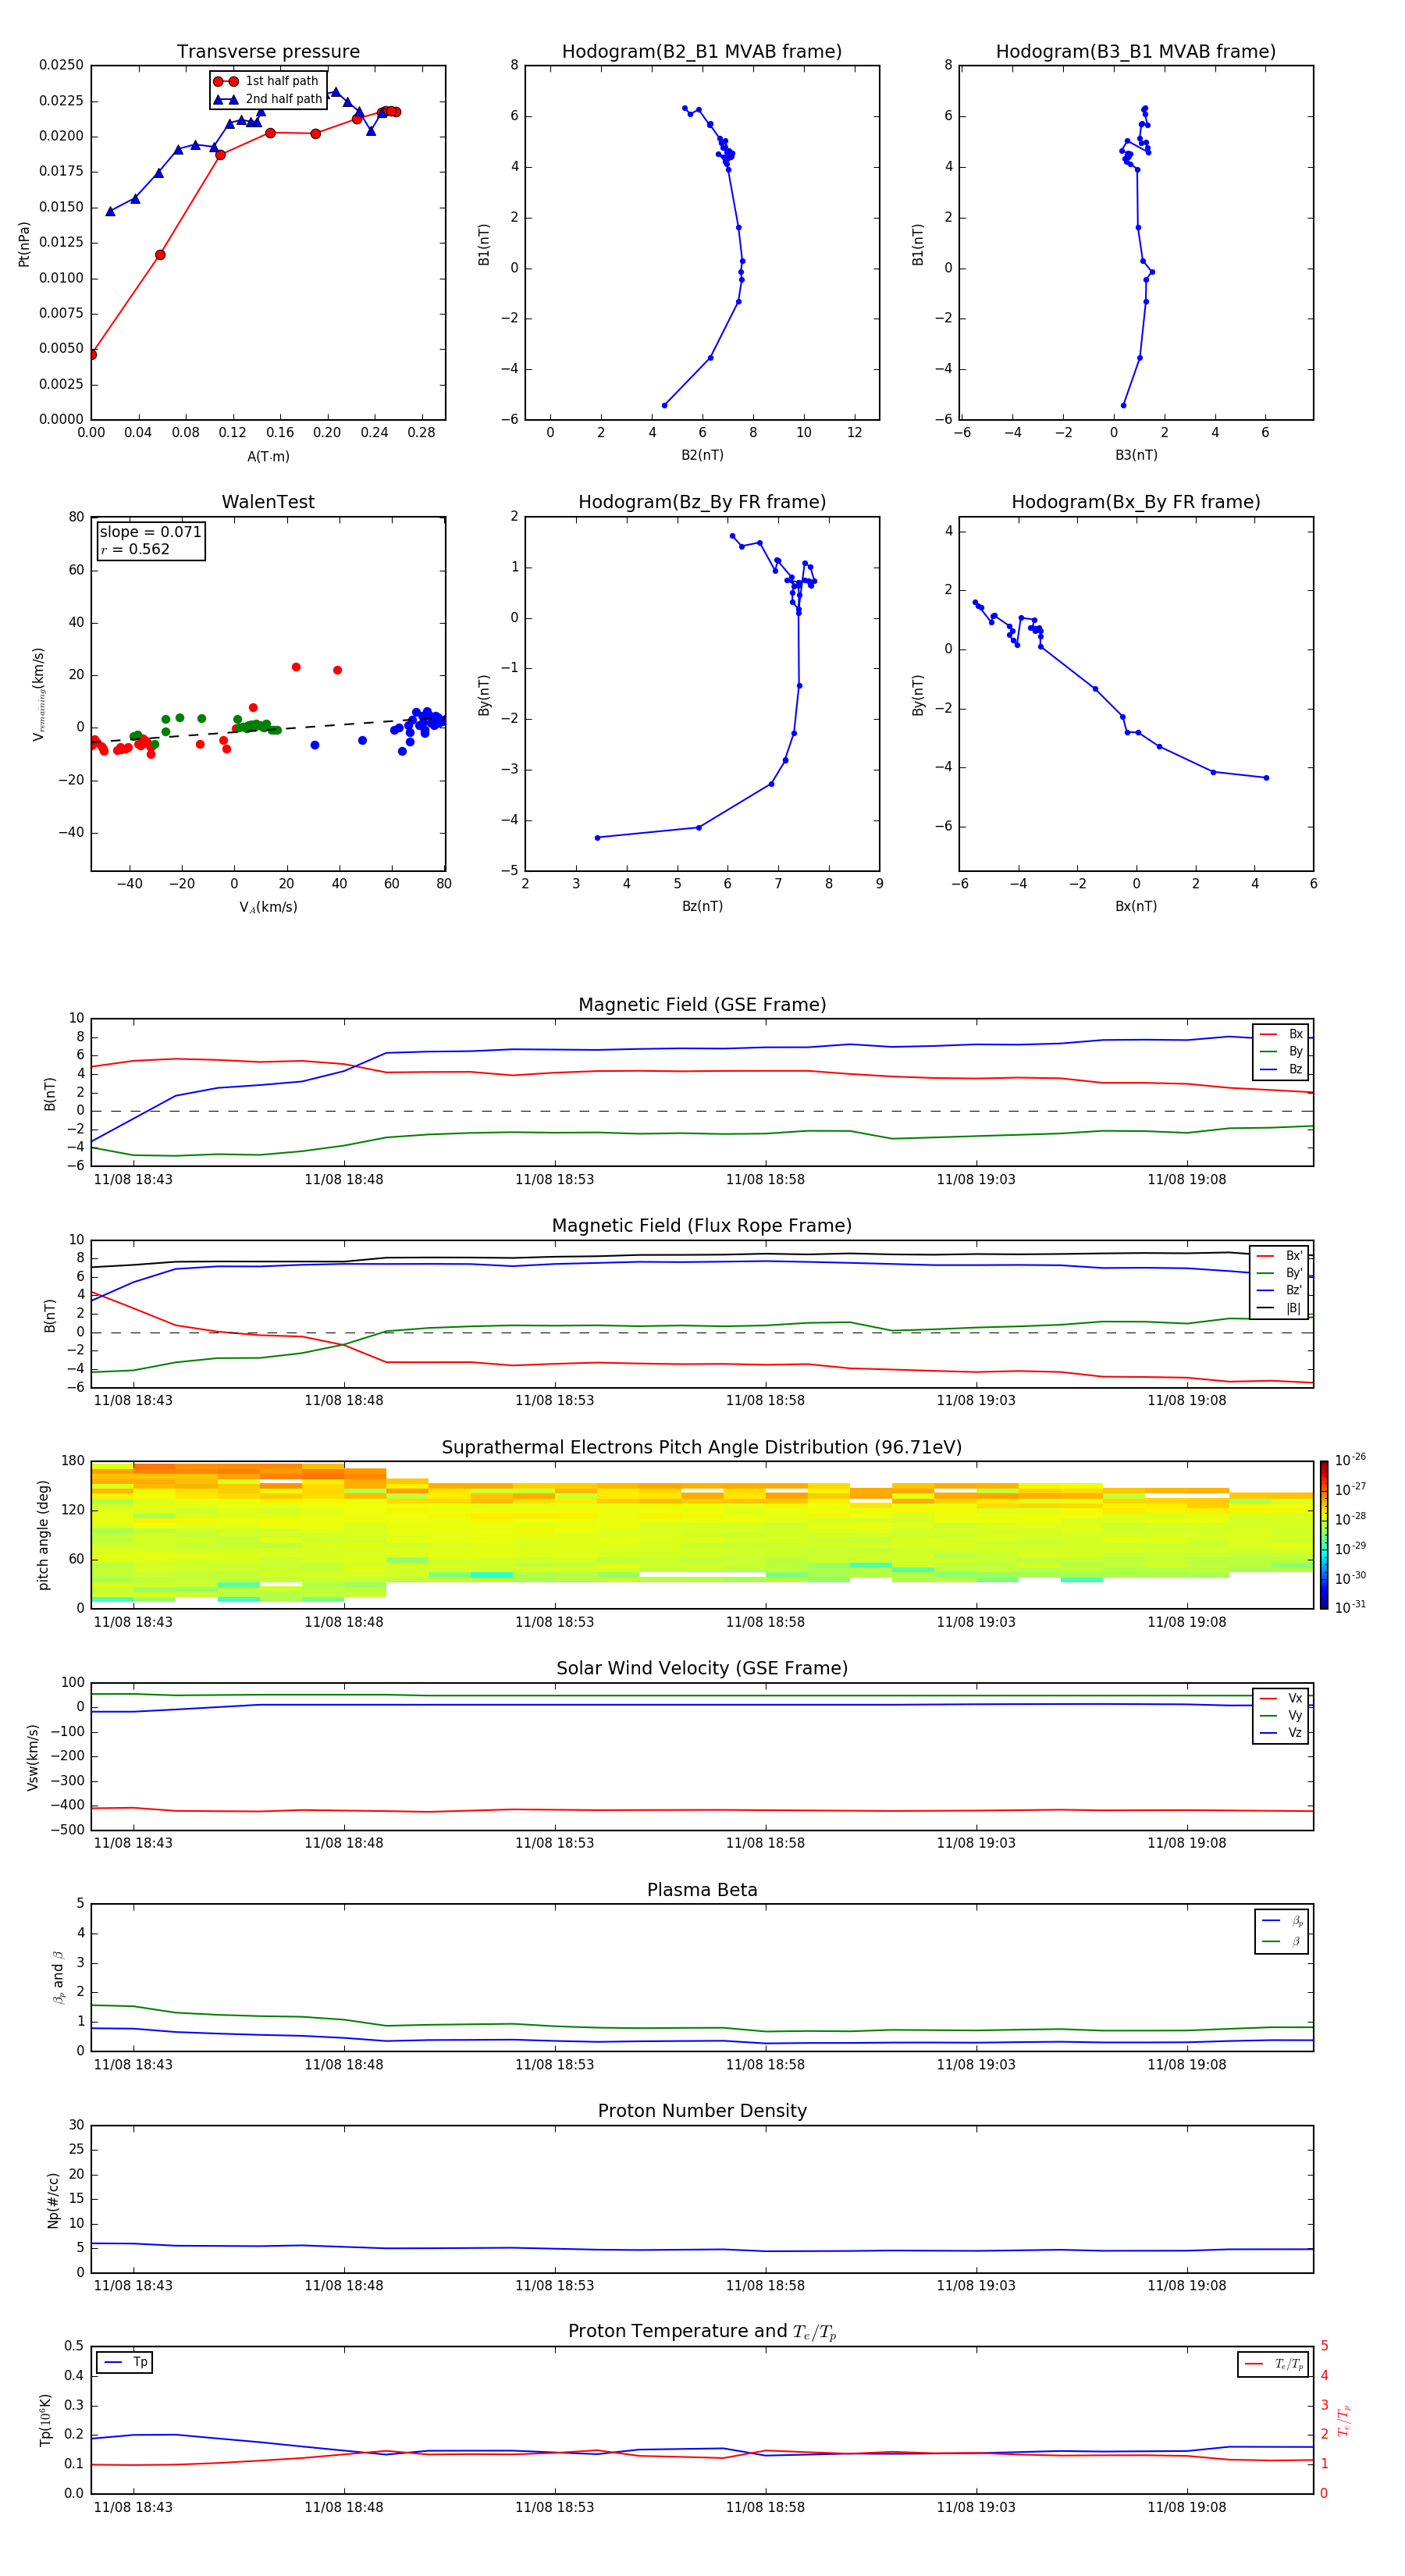This screenshot has height=2576, width=1405.
Task: Click the pitch angle colorbar
Action: tap(1324, 1534)
